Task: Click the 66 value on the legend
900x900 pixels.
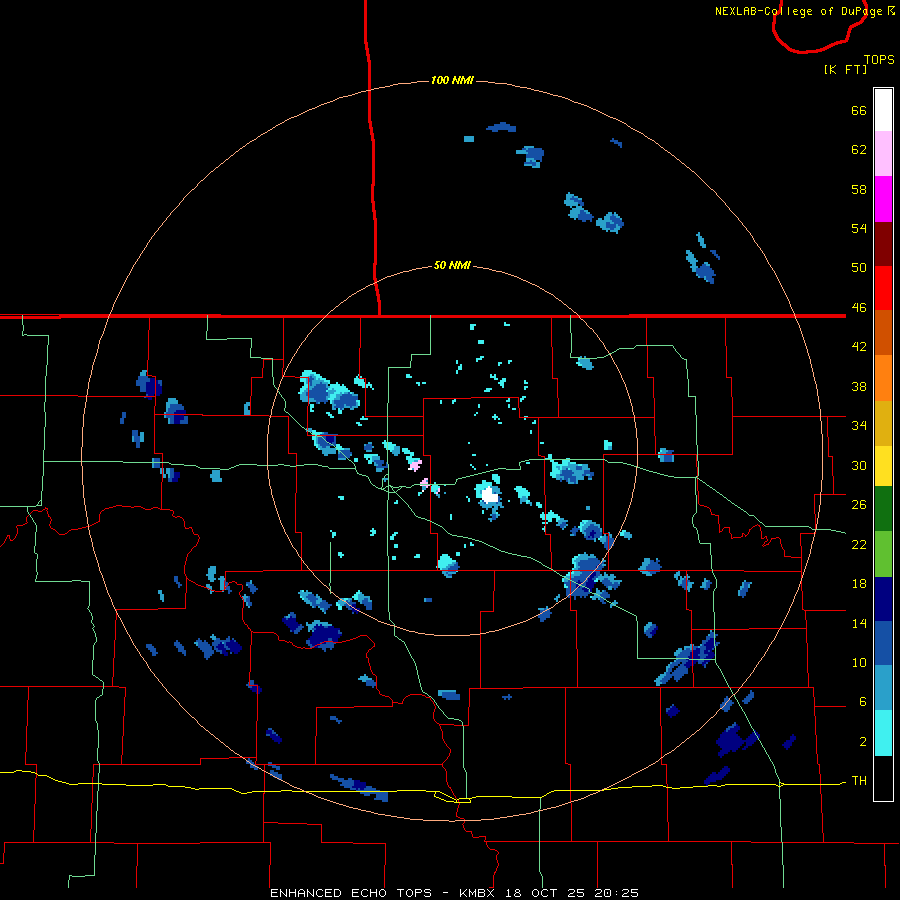Action: coord(859,110)
